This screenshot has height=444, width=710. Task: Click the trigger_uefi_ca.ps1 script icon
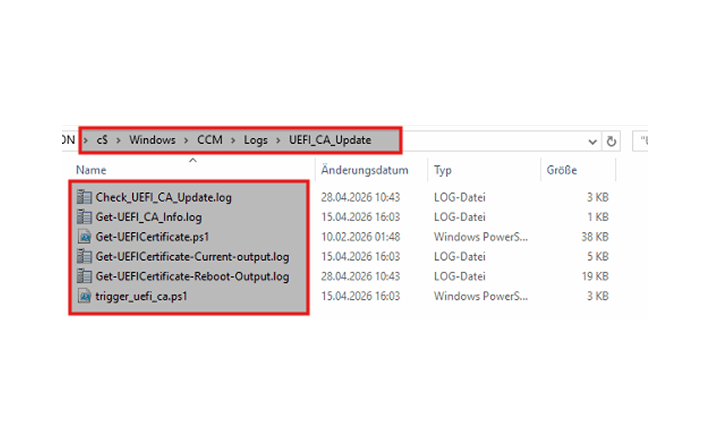(84, 296)
